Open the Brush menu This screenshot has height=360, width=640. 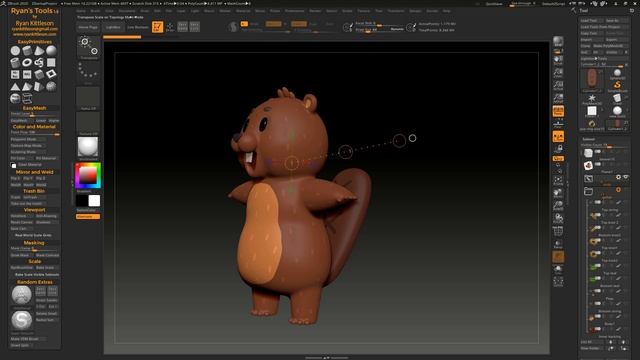[x=95, y=11]
